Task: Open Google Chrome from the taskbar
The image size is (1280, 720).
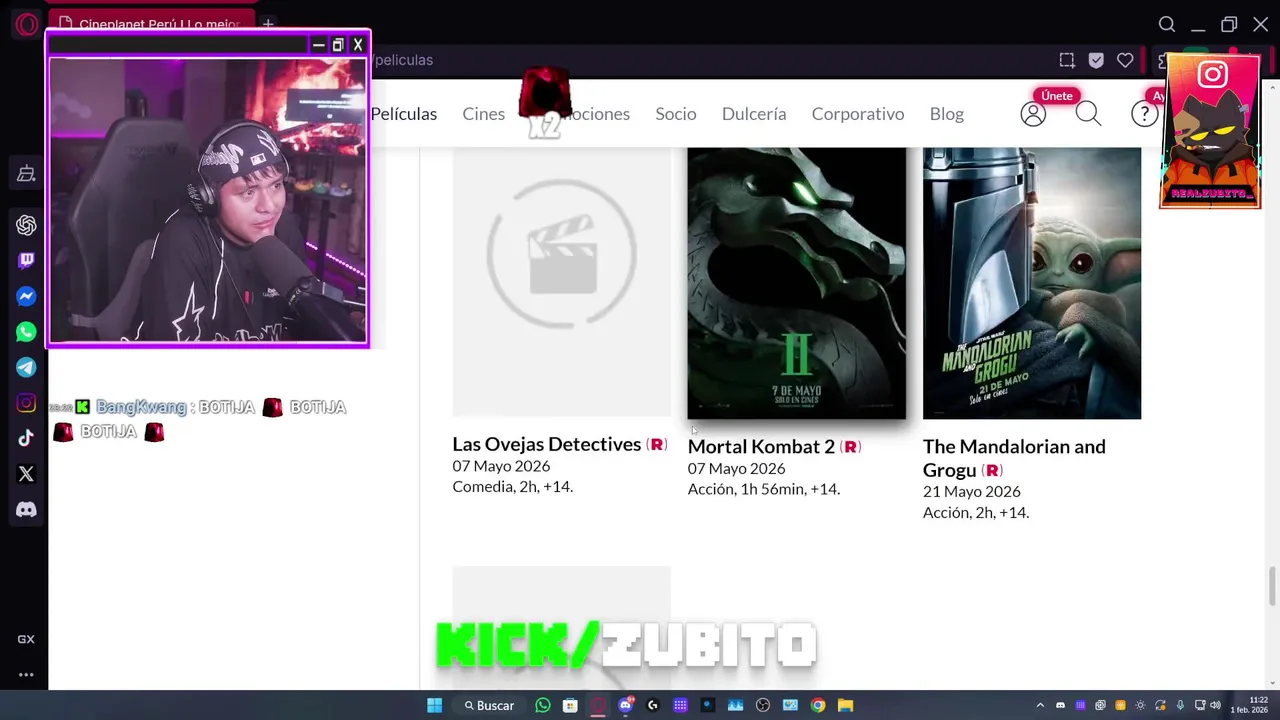Action: point(818,705)
